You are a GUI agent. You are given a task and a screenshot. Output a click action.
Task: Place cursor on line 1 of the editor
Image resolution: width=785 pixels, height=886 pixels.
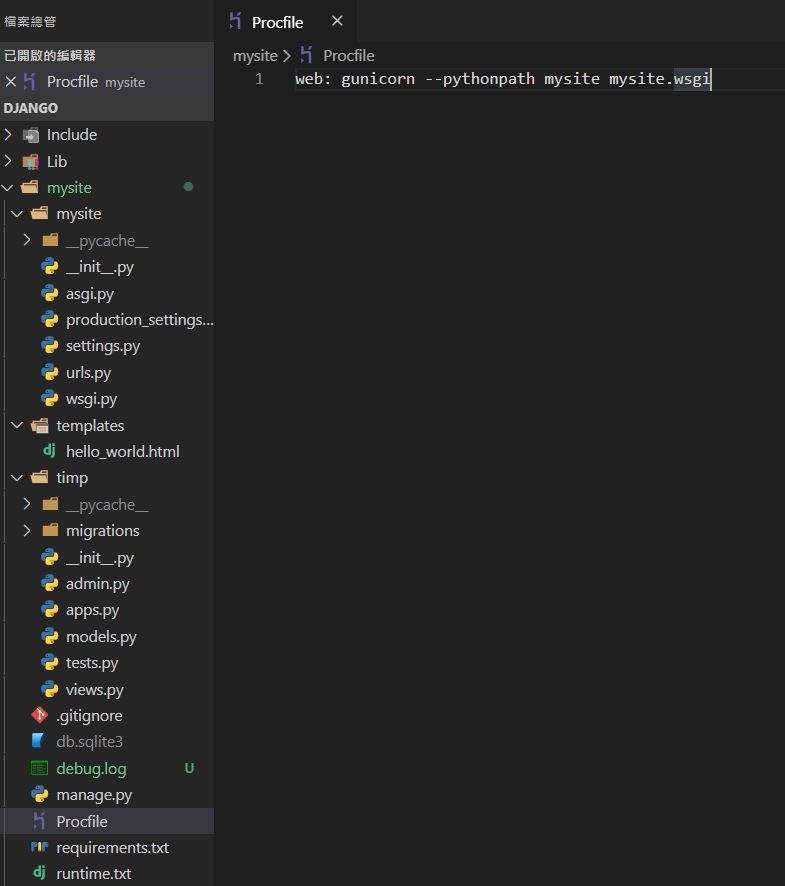[x=500, y=80]
